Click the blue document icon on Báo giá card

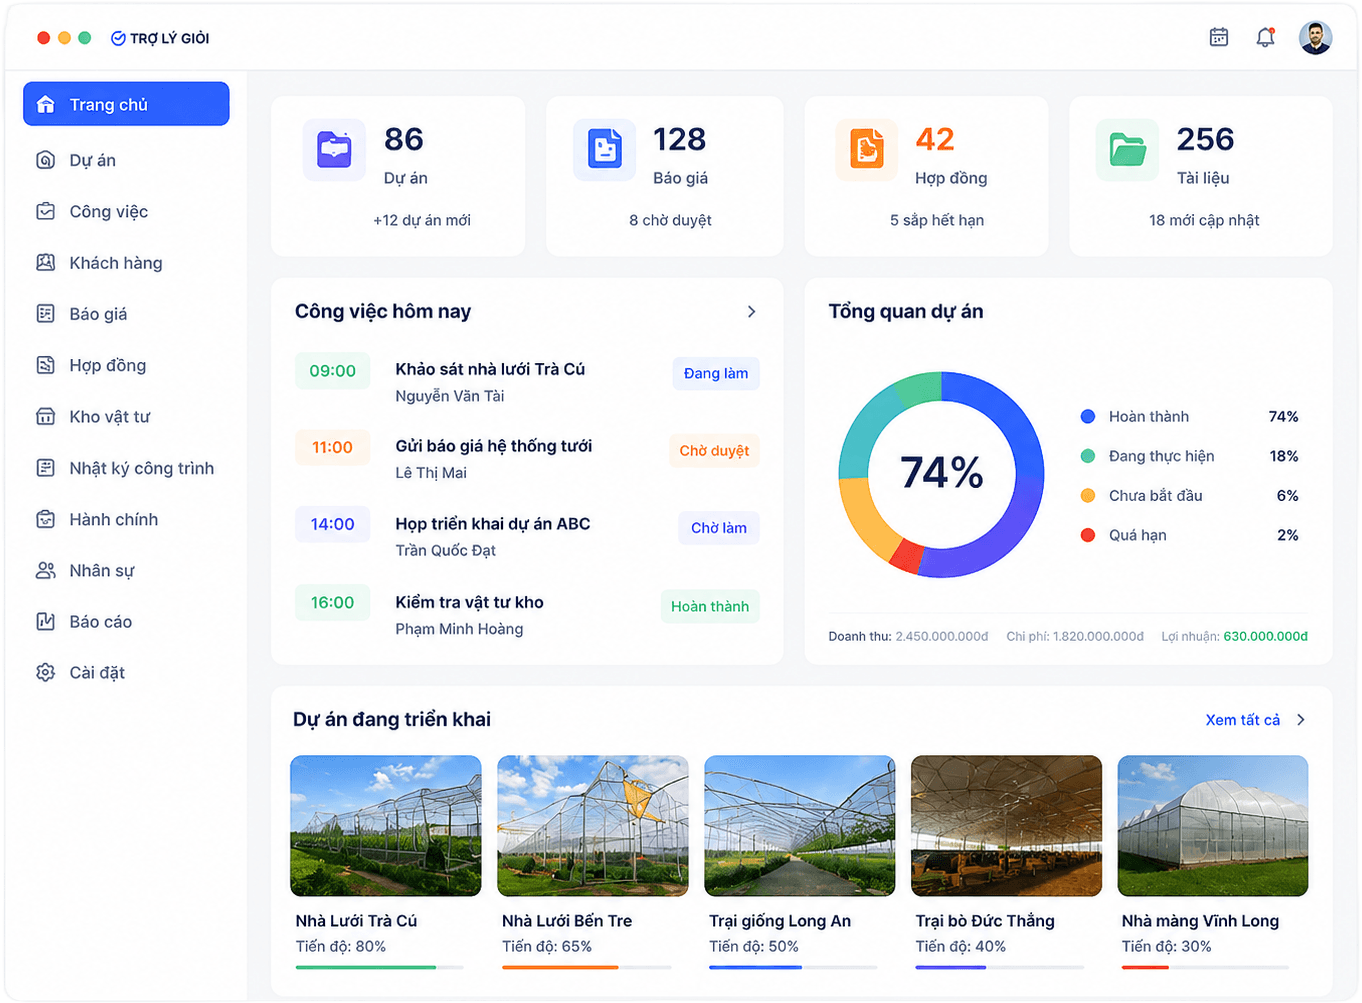604,150
